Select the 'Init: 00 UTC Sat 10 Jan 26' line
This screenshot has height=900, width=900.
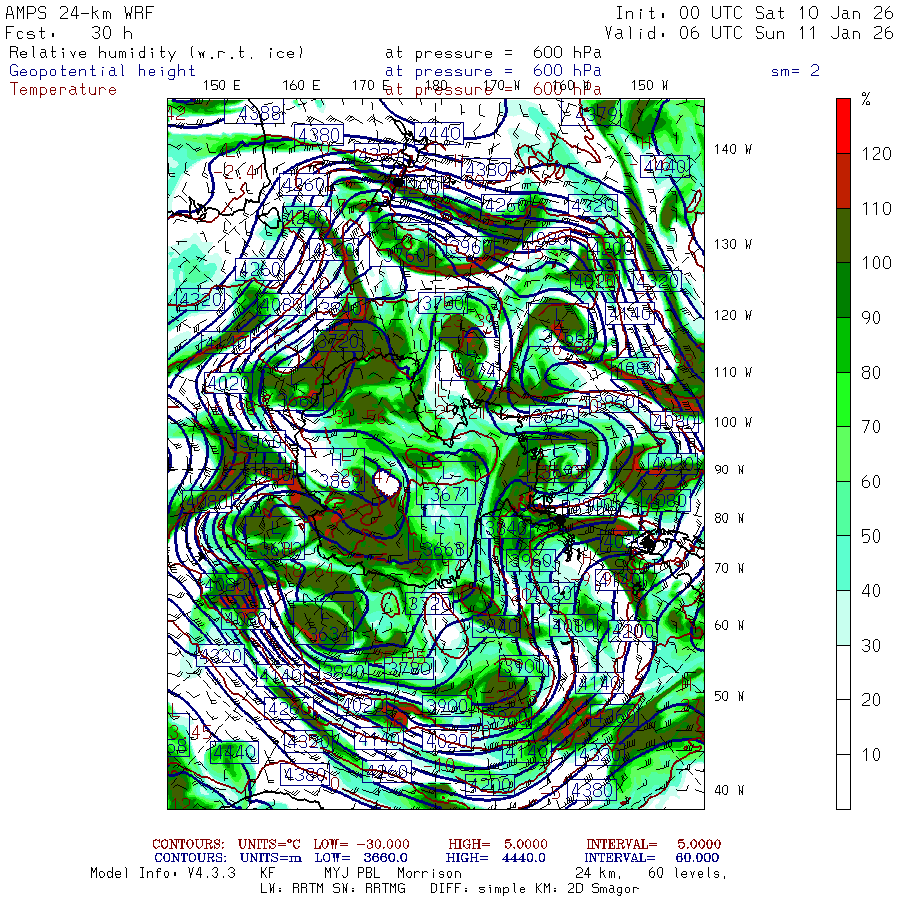click(755, 13)
